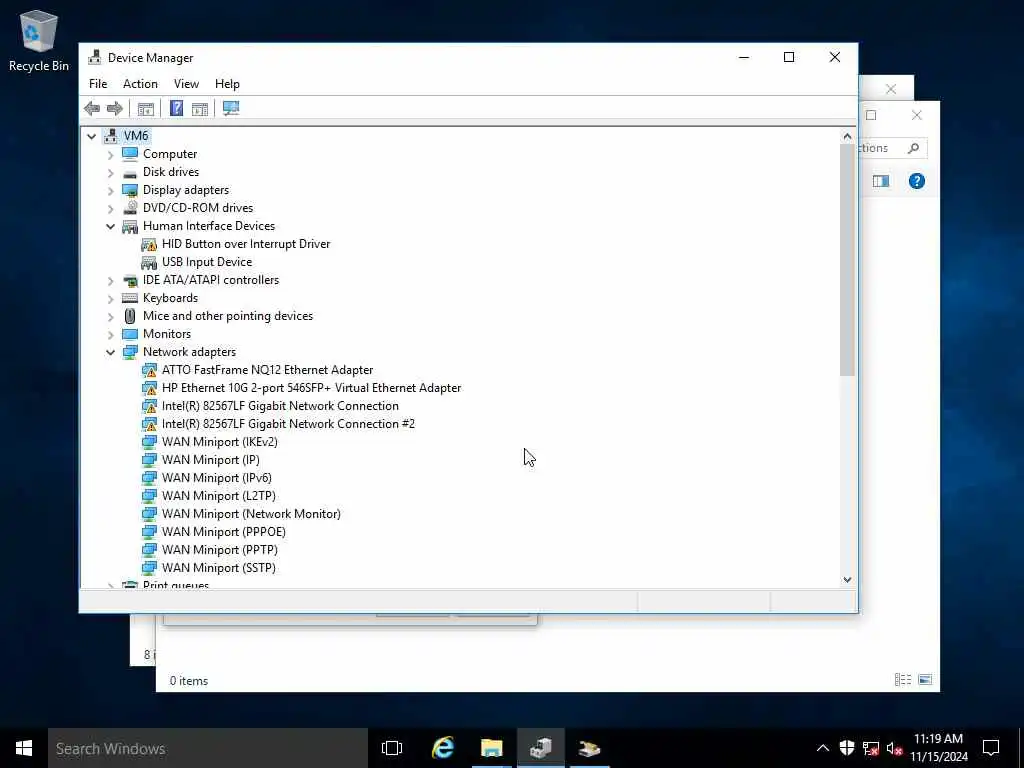This screenshot has width=1024, height=768.
Task: Click the blue Help icon in background window
Action: (916, 181)
